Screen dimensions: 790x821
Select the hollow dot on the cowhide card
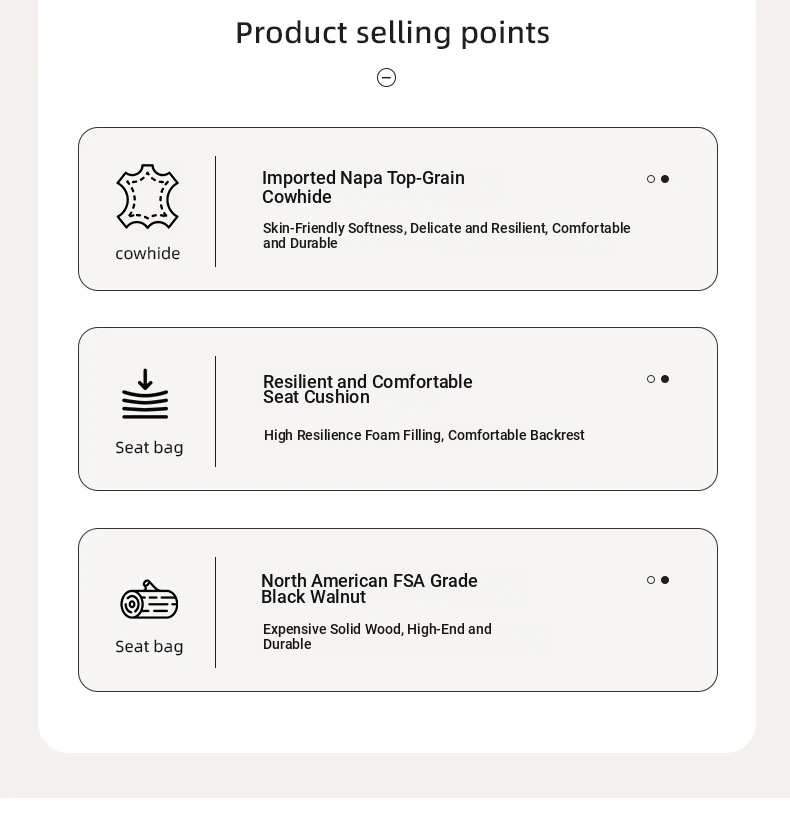click(x=651, y=179)
